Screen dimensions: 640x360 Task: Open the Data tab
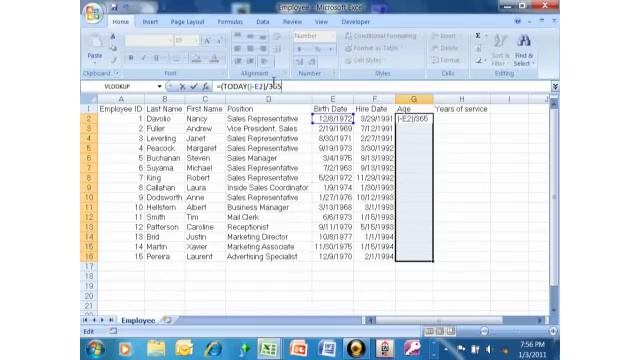point(262,22)
